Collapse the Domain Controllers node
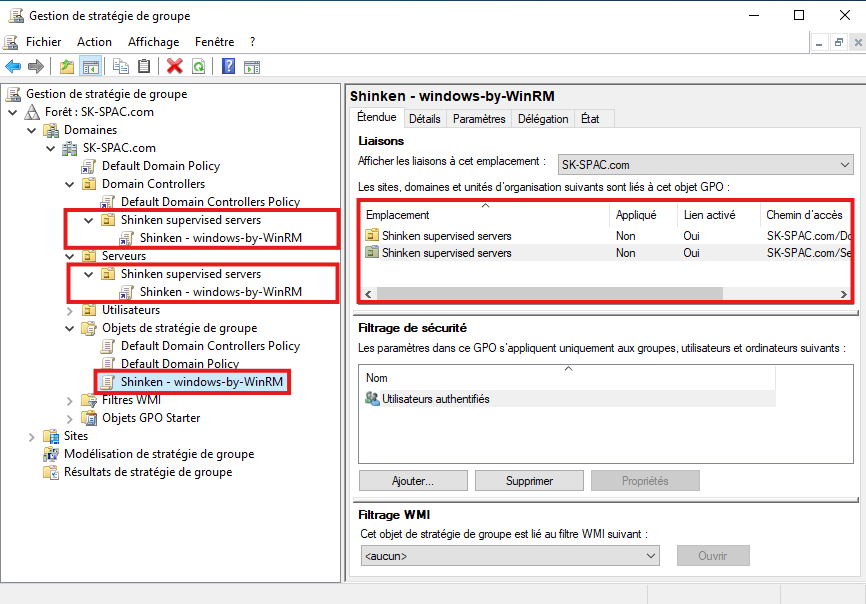Viewport: 866px width, 604px height. [x=70, y=184]
